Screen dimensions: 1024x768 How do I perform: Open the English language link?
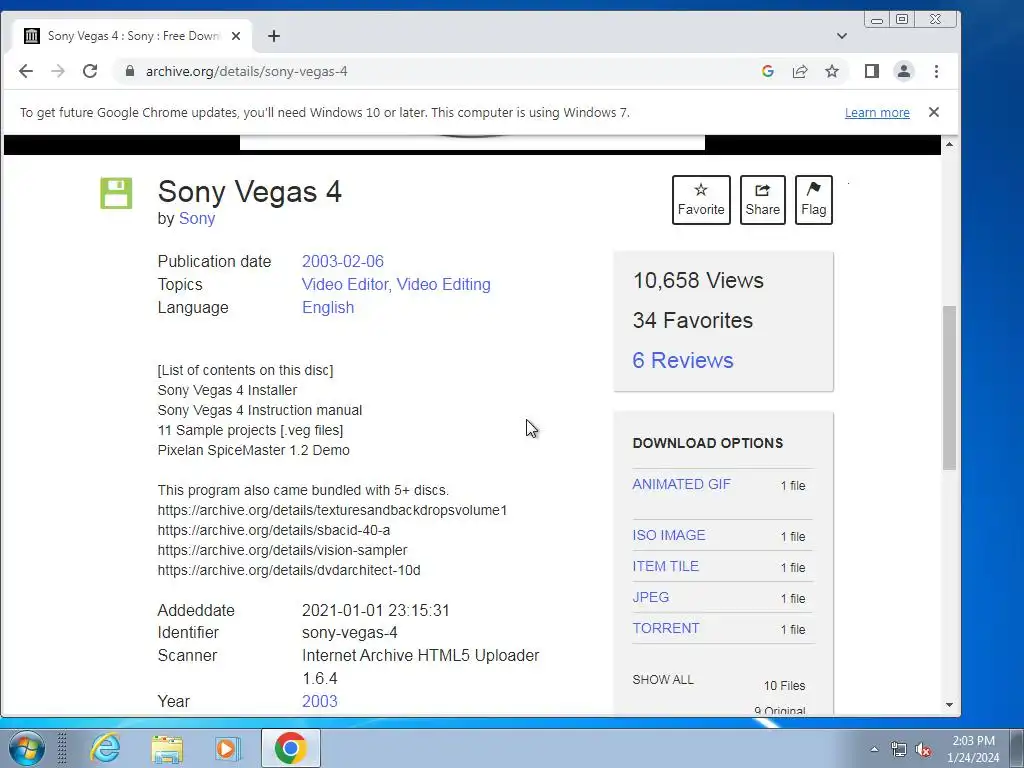[x=328, y=307]
